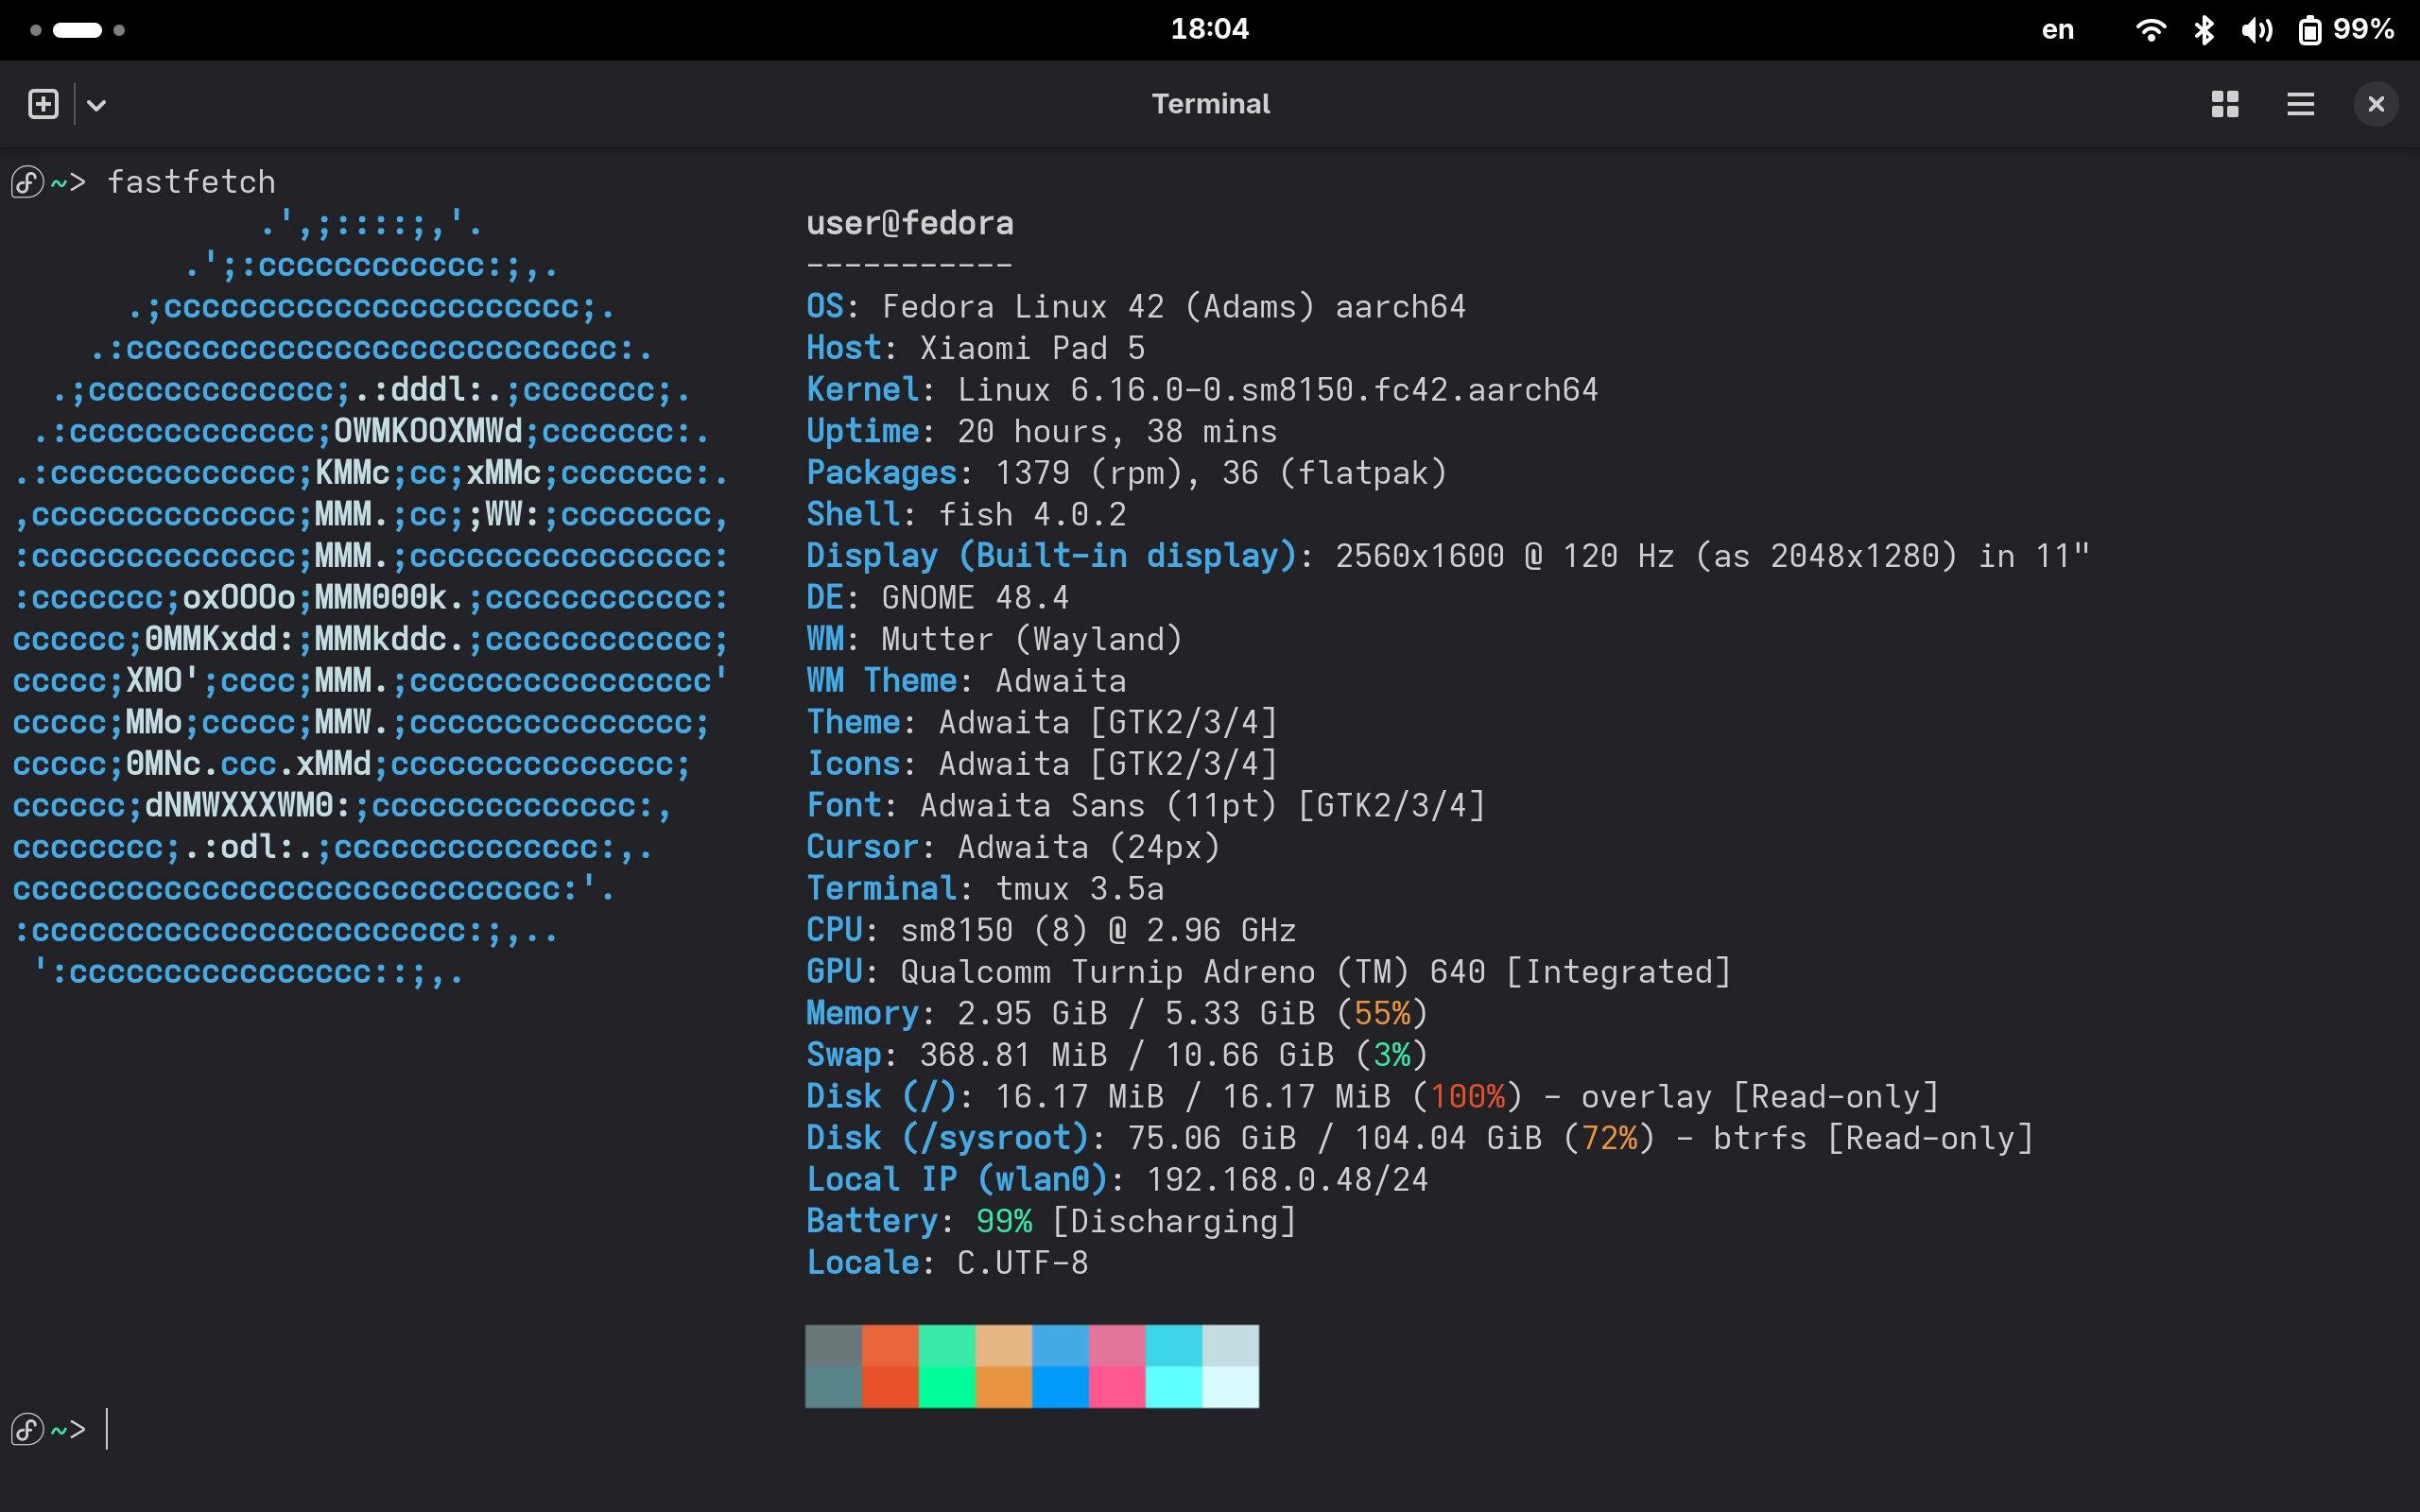
Task: Click the Battery 99% value in fastfetch
Action: 1004,1221
